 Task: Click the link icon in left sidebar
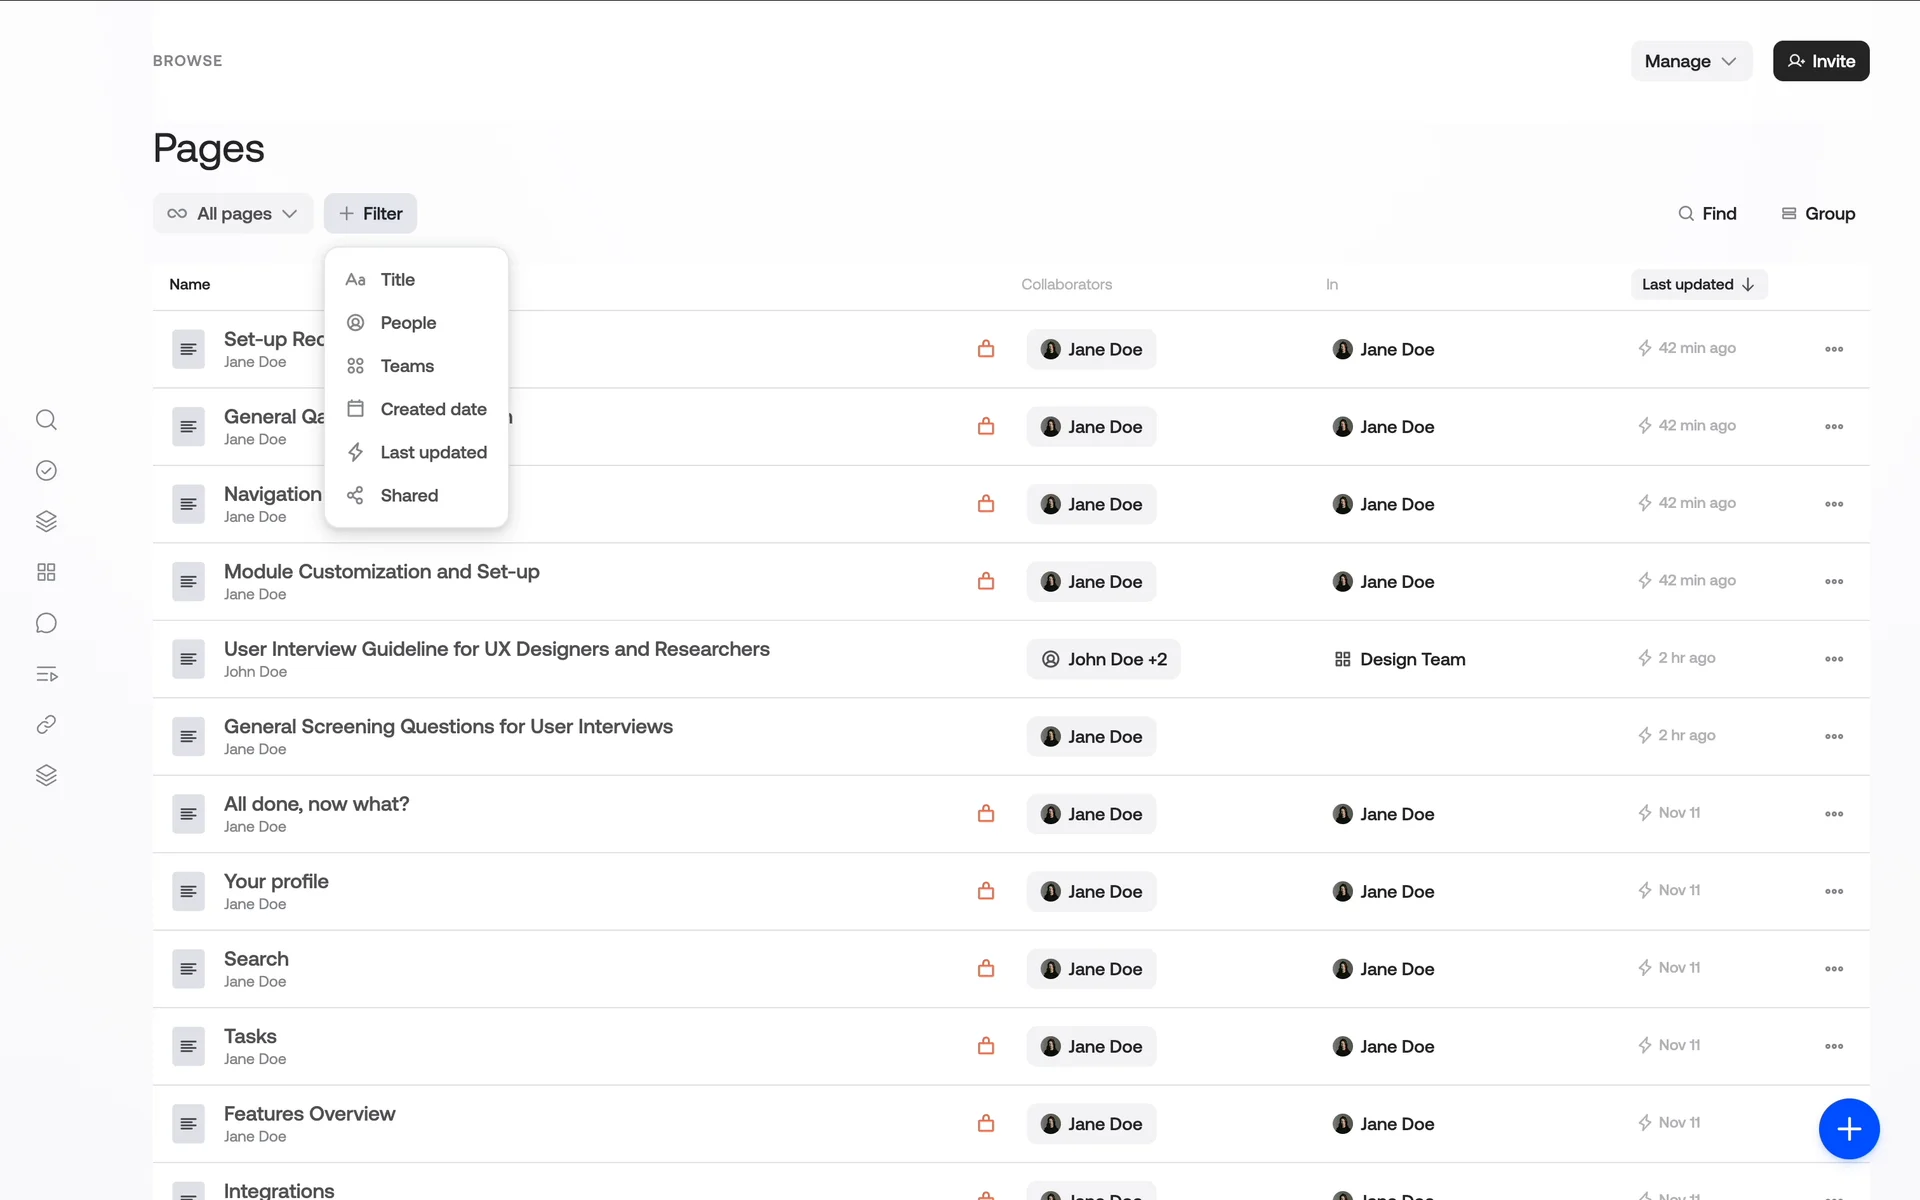coord(46,725)
